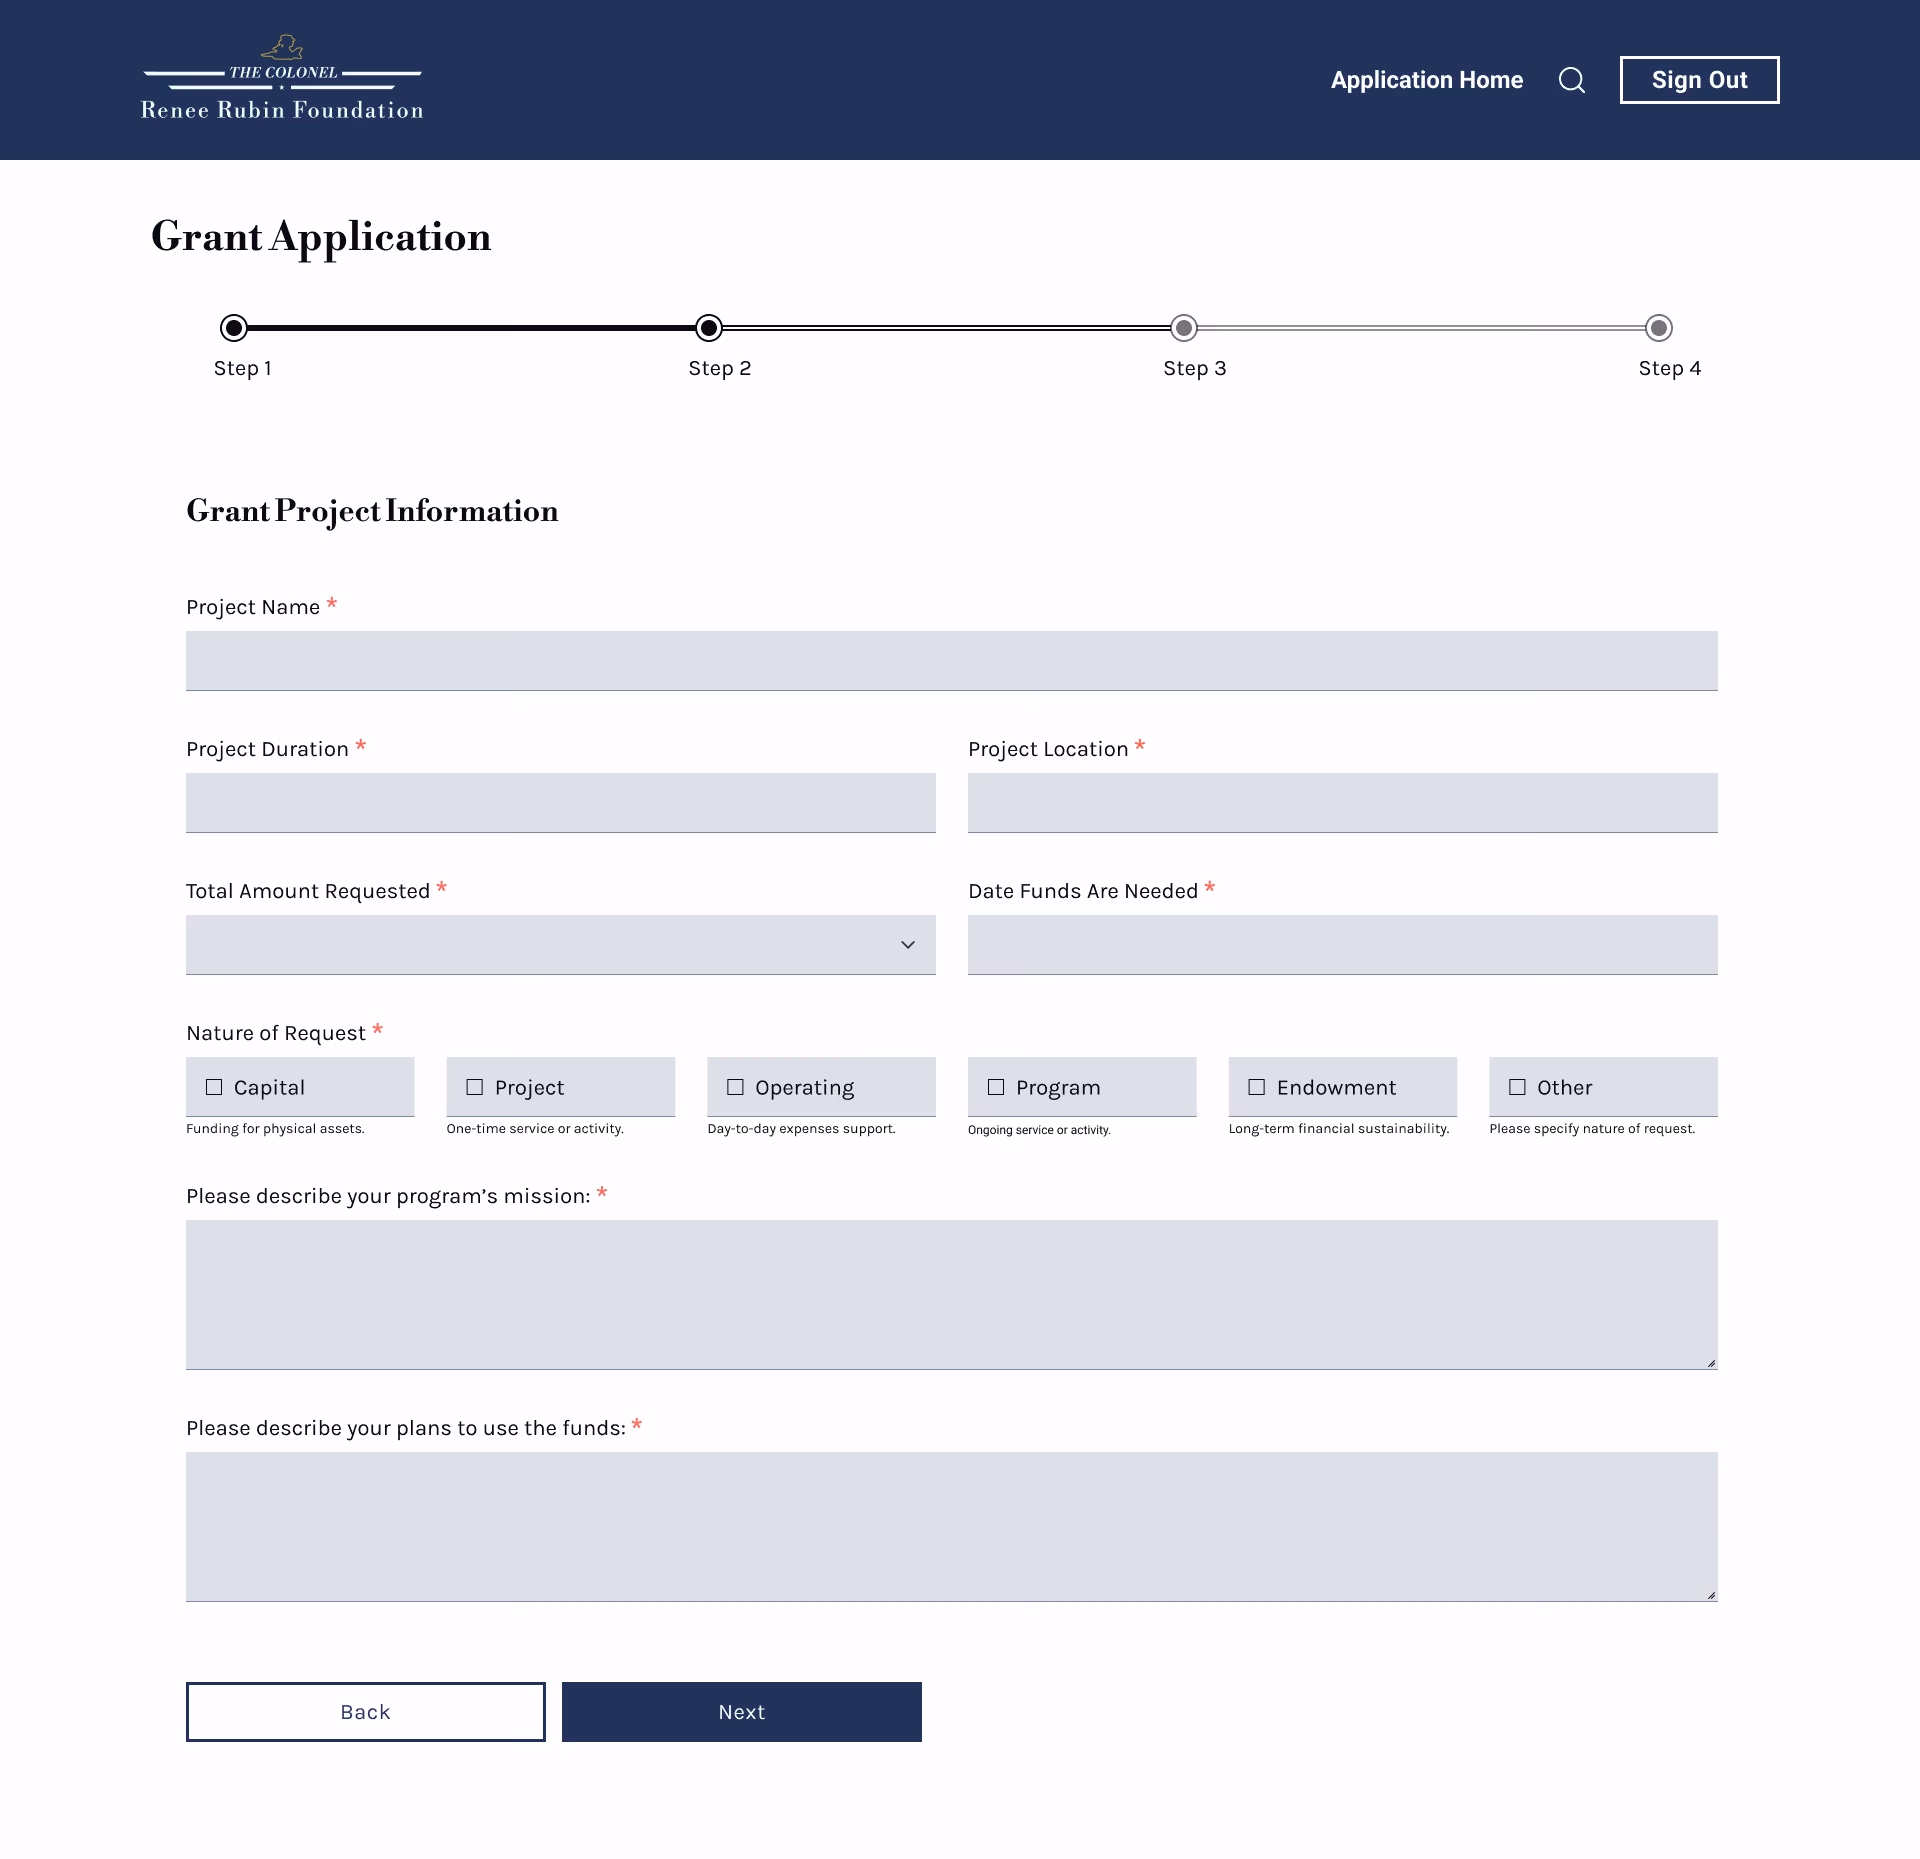The image size is (1920, 1859).
Task: Check the Operating checkbox
Action: click(735, 1087)
